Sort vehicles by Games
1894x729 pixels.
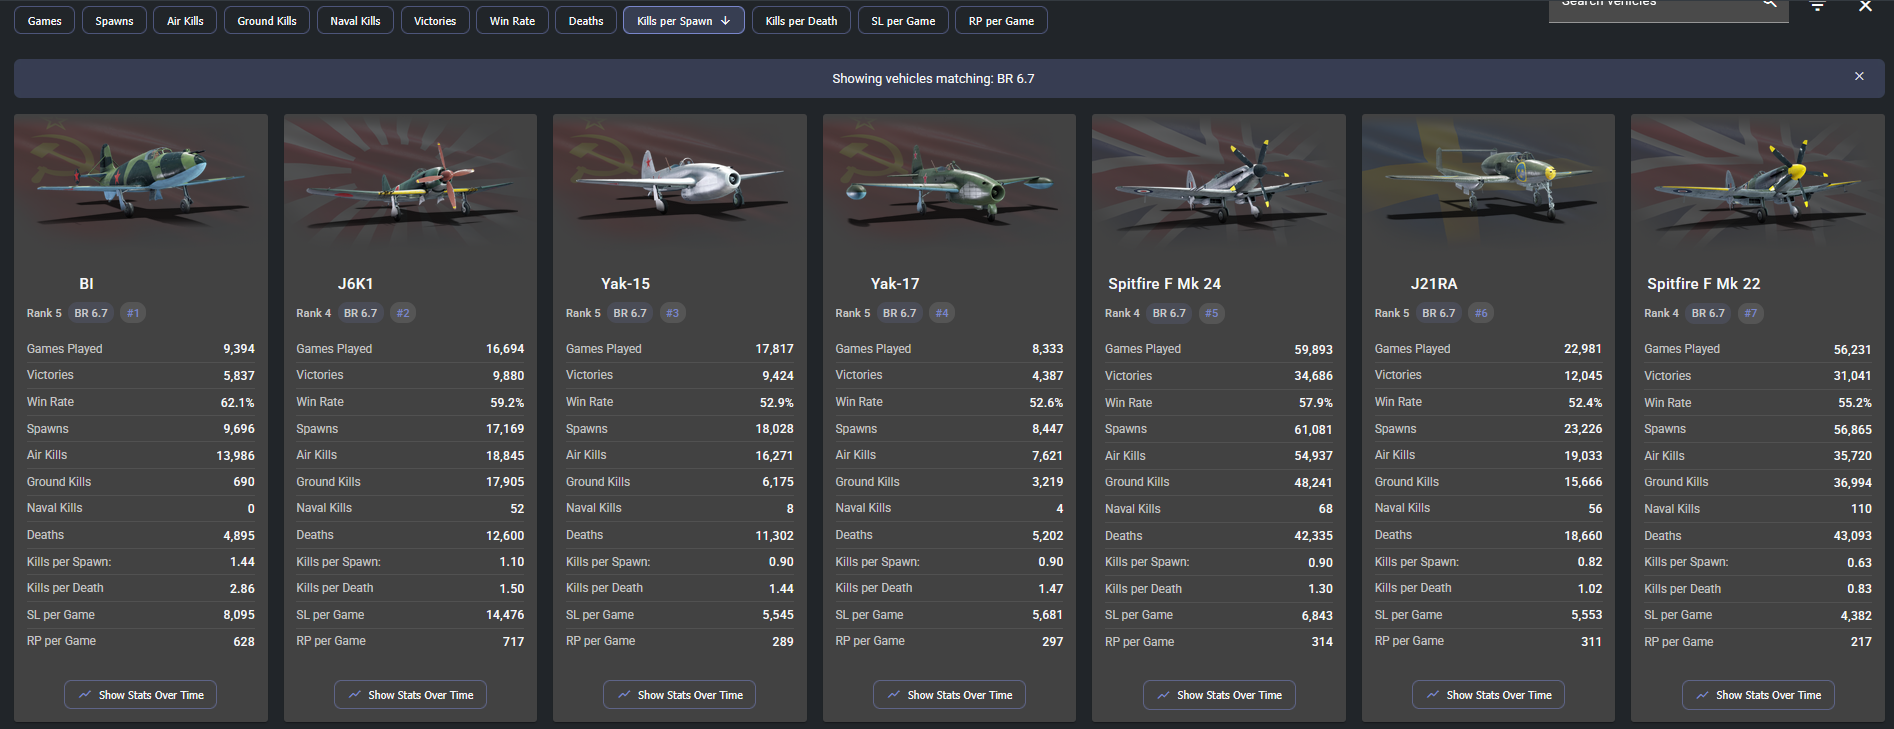point(44,21)
